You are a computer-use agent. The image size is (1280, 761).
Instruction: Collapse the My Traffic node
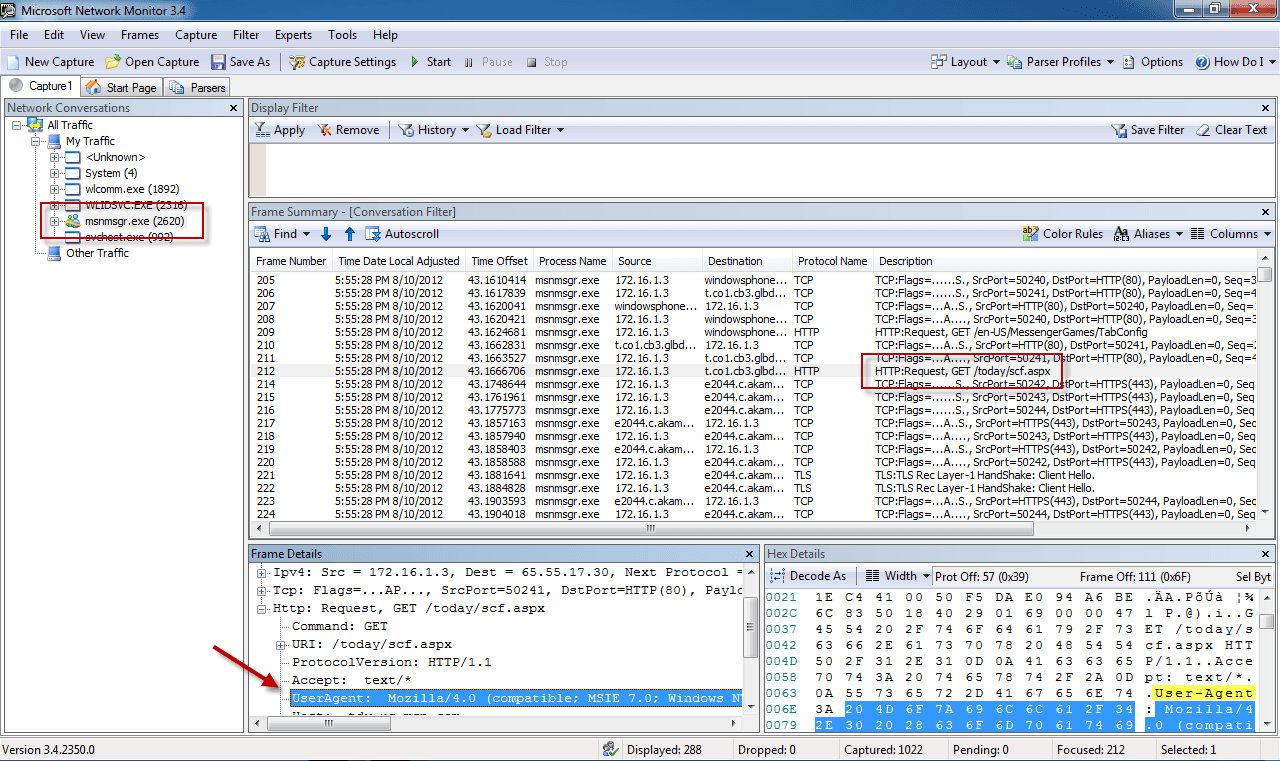click(36, 141)
